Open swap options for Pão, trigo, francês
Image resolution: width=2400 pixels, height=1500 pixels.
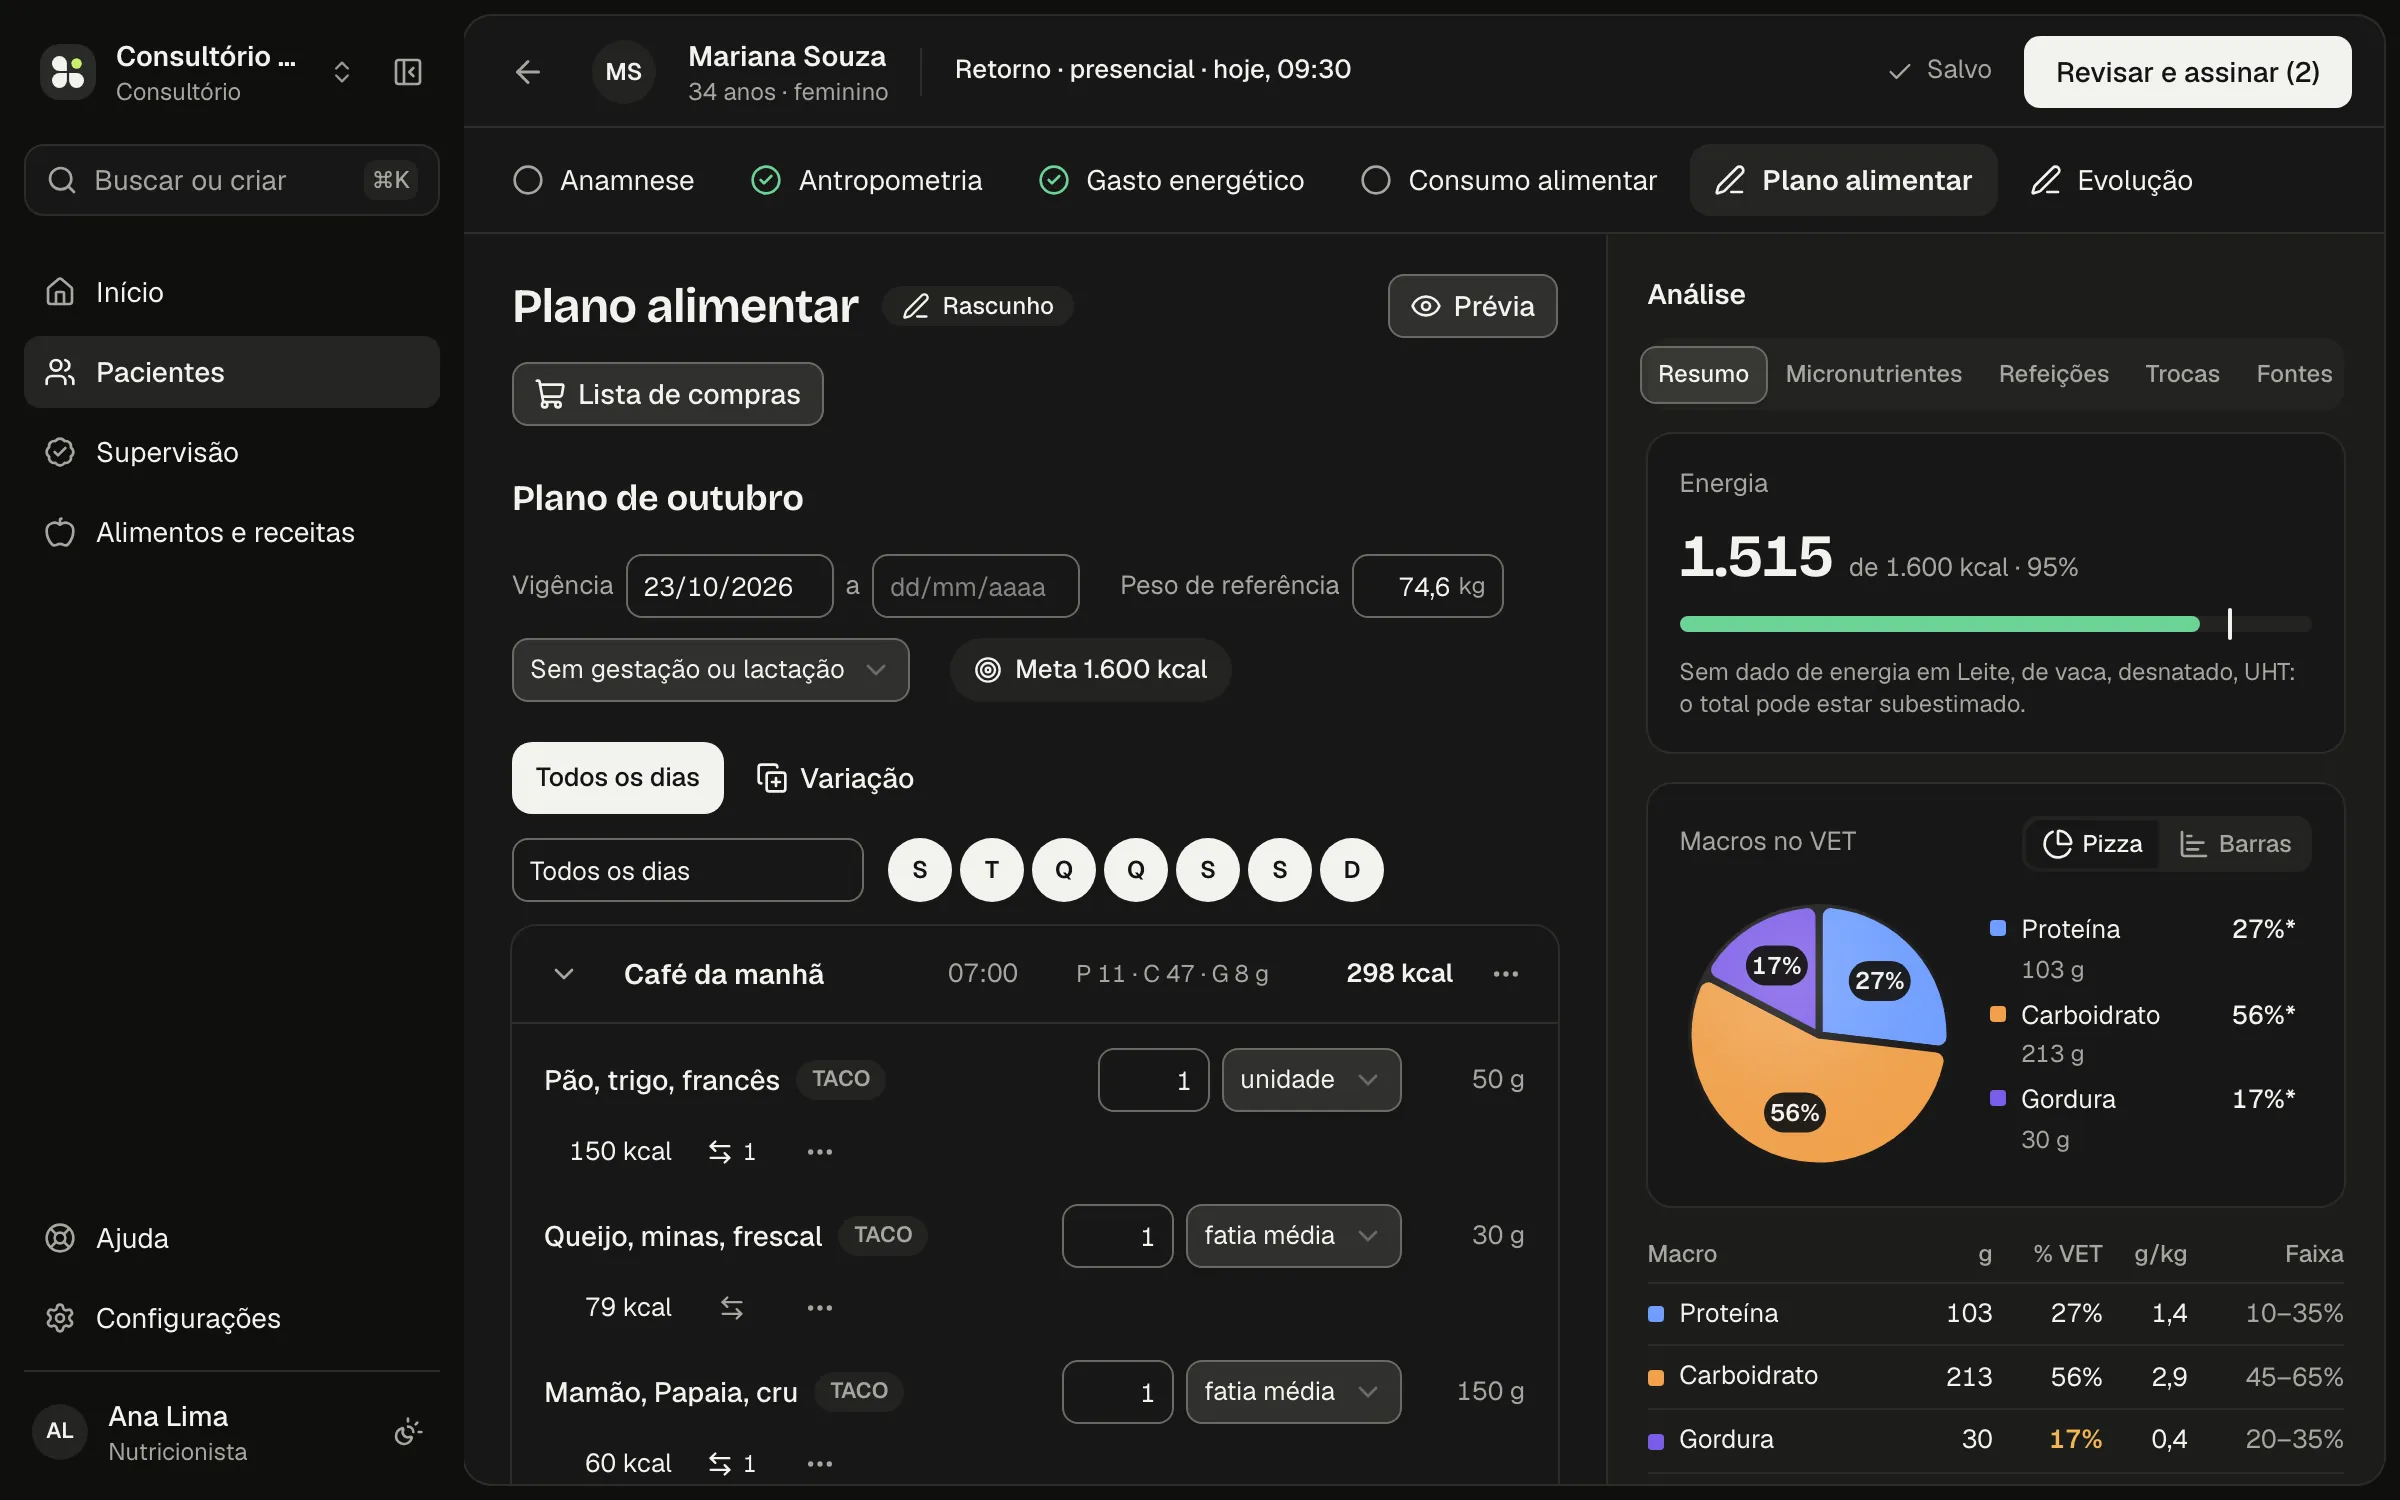click(732, 1152)
